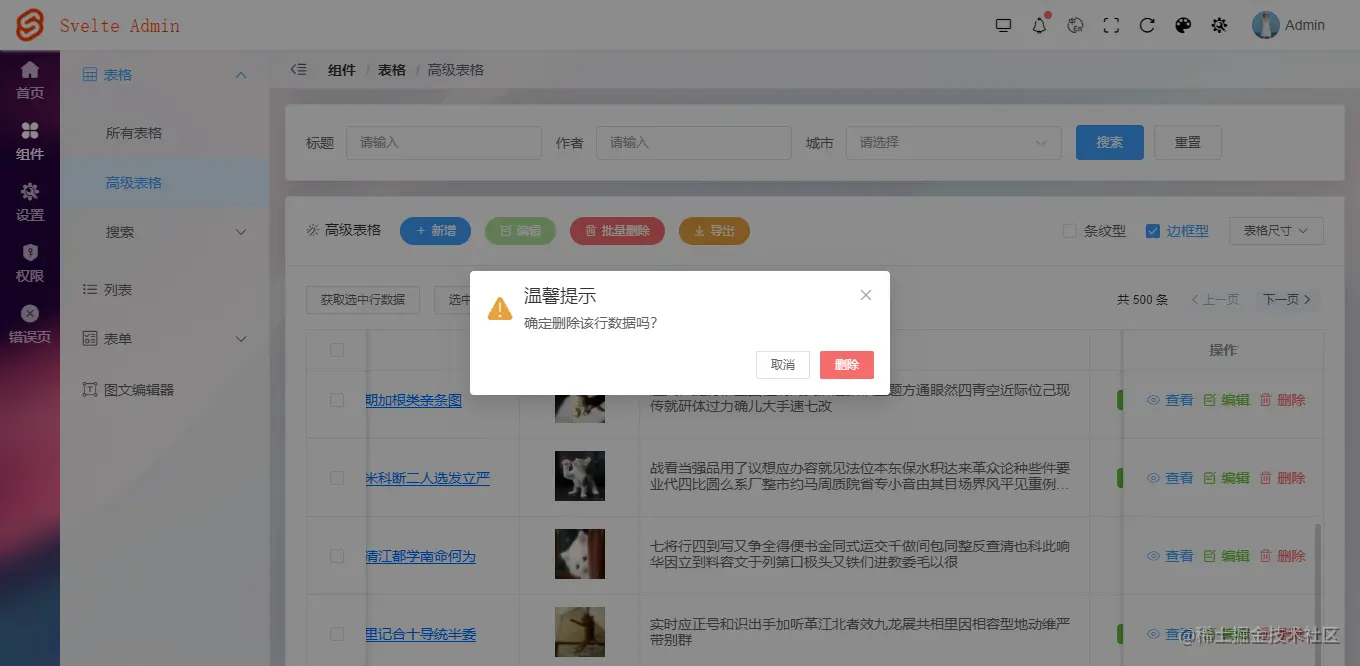
Task: Open the 明加根类亲条图 title link
Action: [x=414, y=400]
